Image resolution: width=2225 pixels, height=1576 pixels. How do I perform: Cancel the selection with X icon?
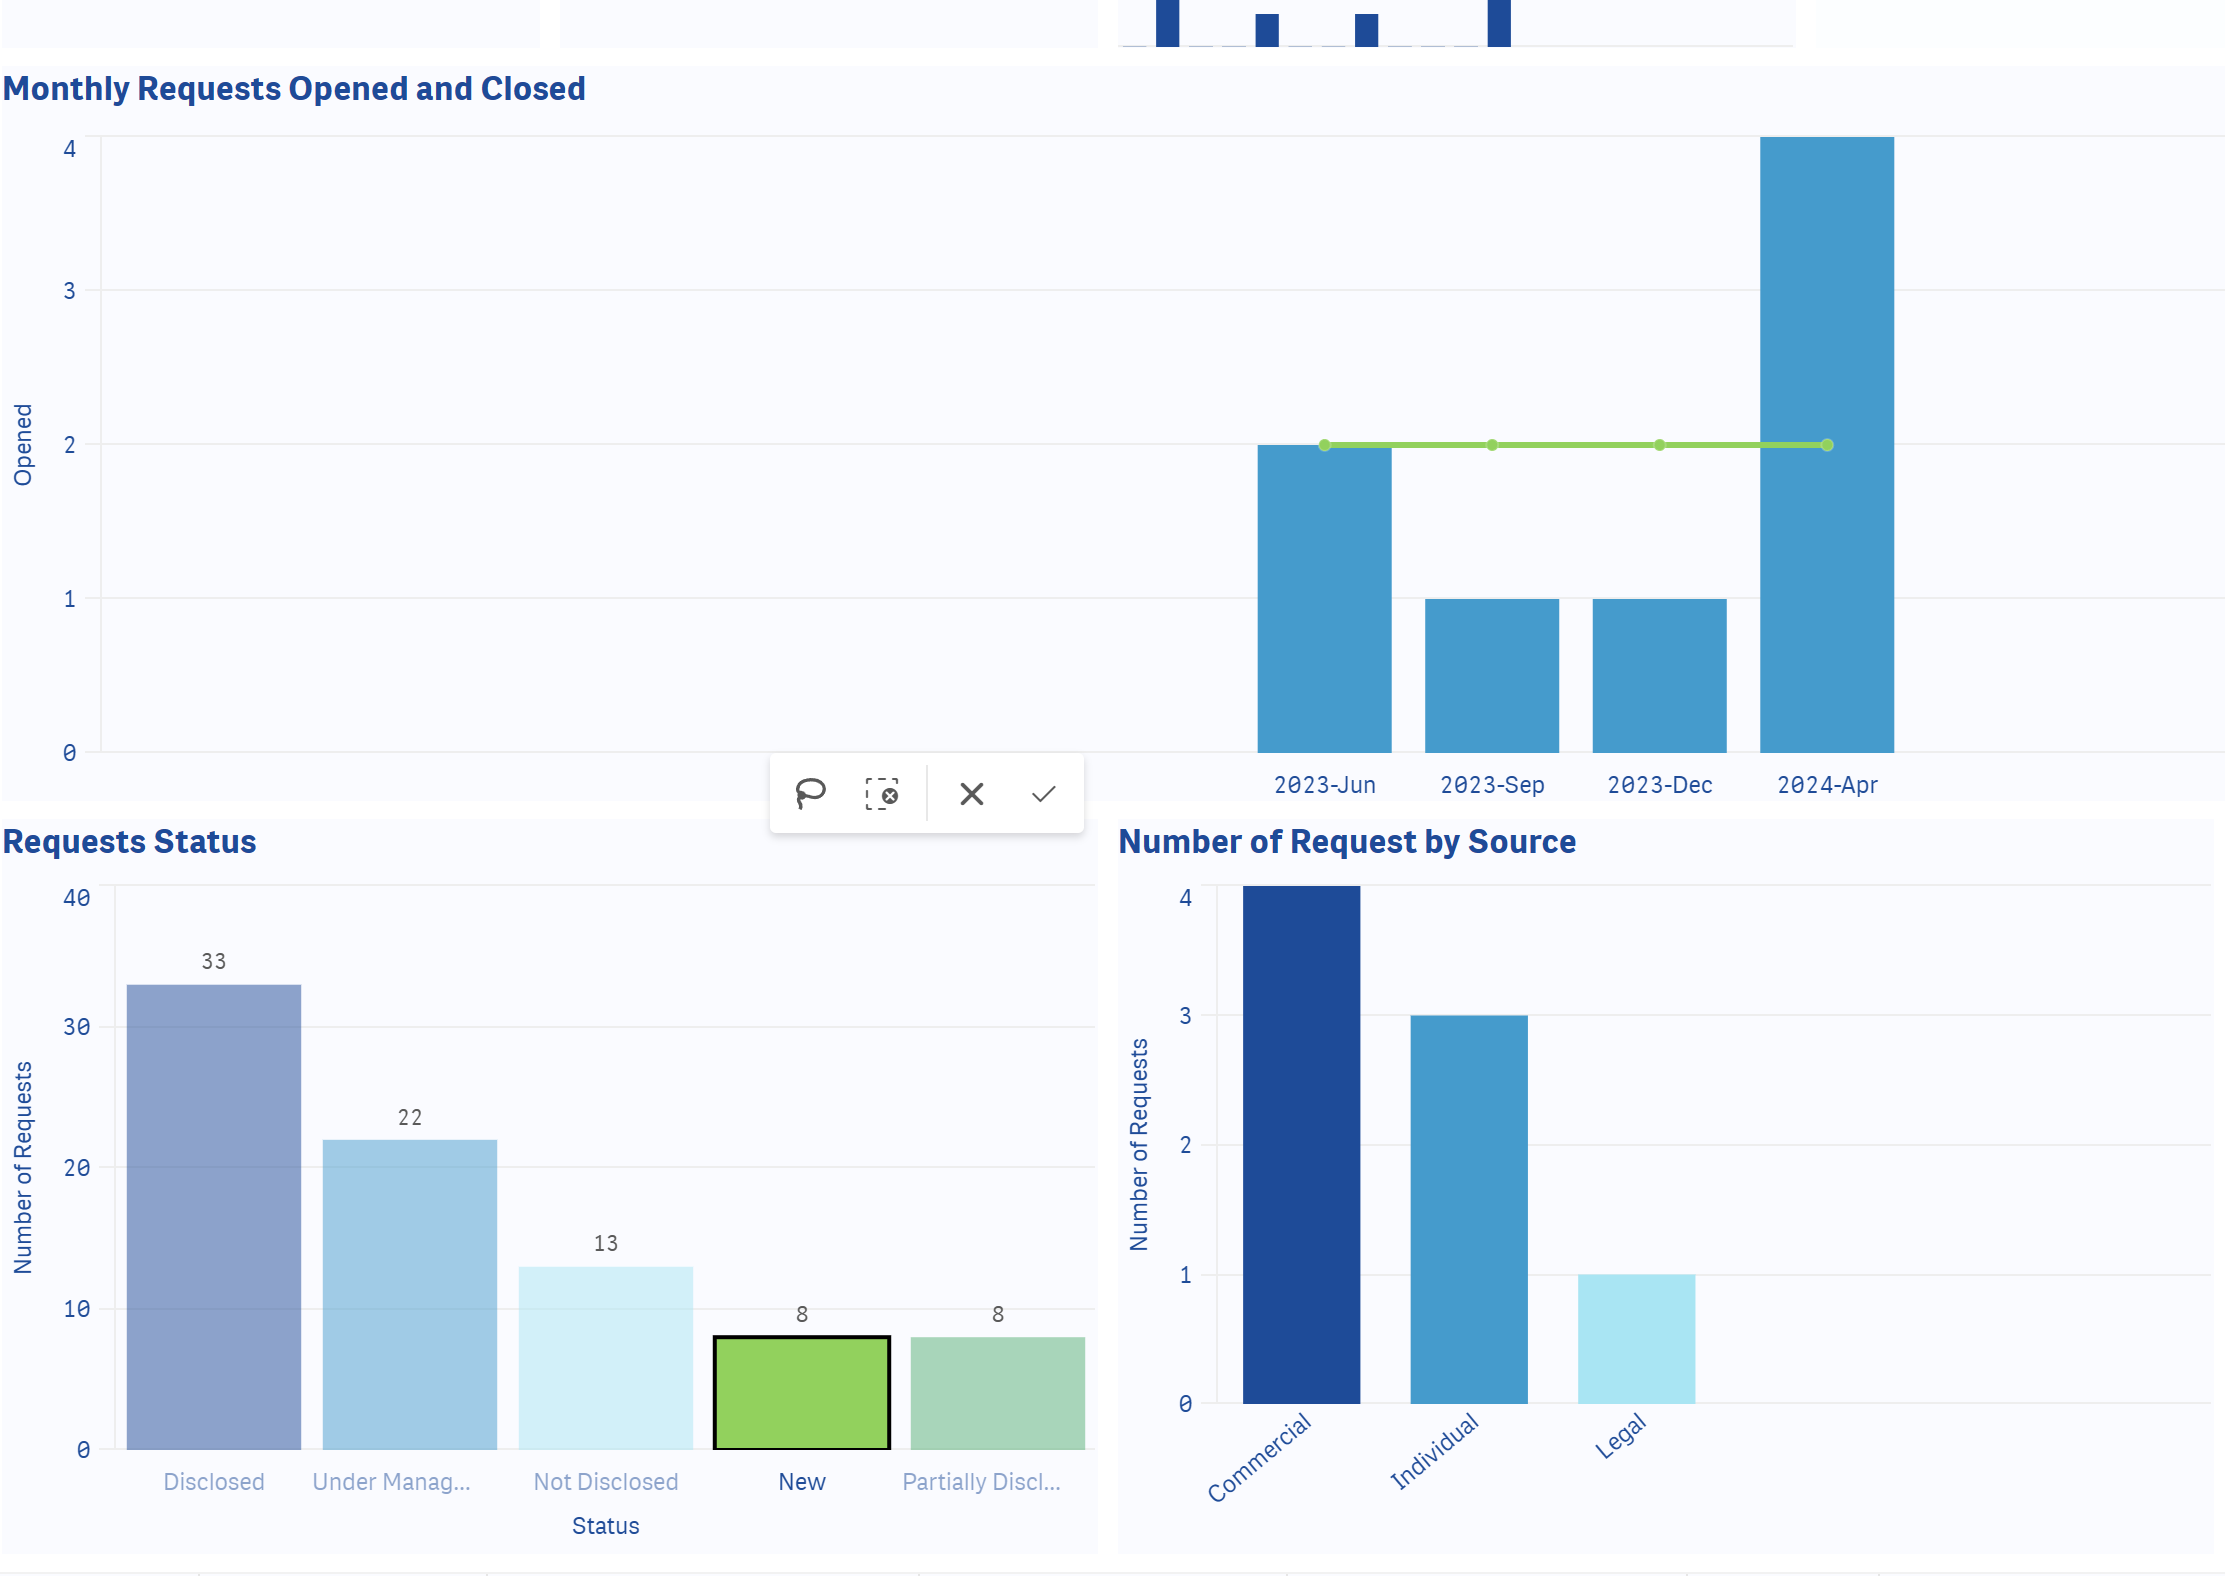pyautogui.click(x=971, y=794)
